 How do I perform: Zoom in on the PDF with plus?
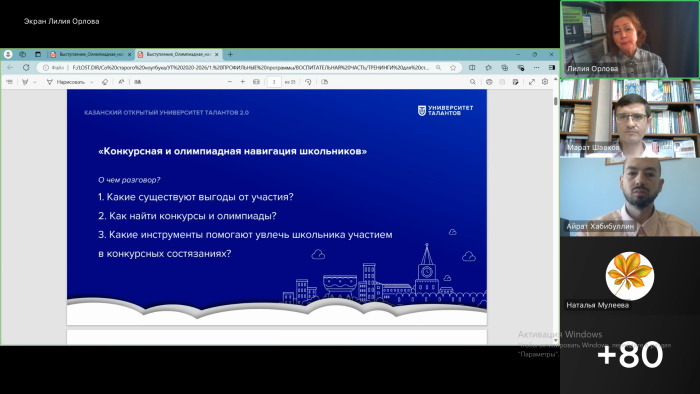click(x=243, y=82)
